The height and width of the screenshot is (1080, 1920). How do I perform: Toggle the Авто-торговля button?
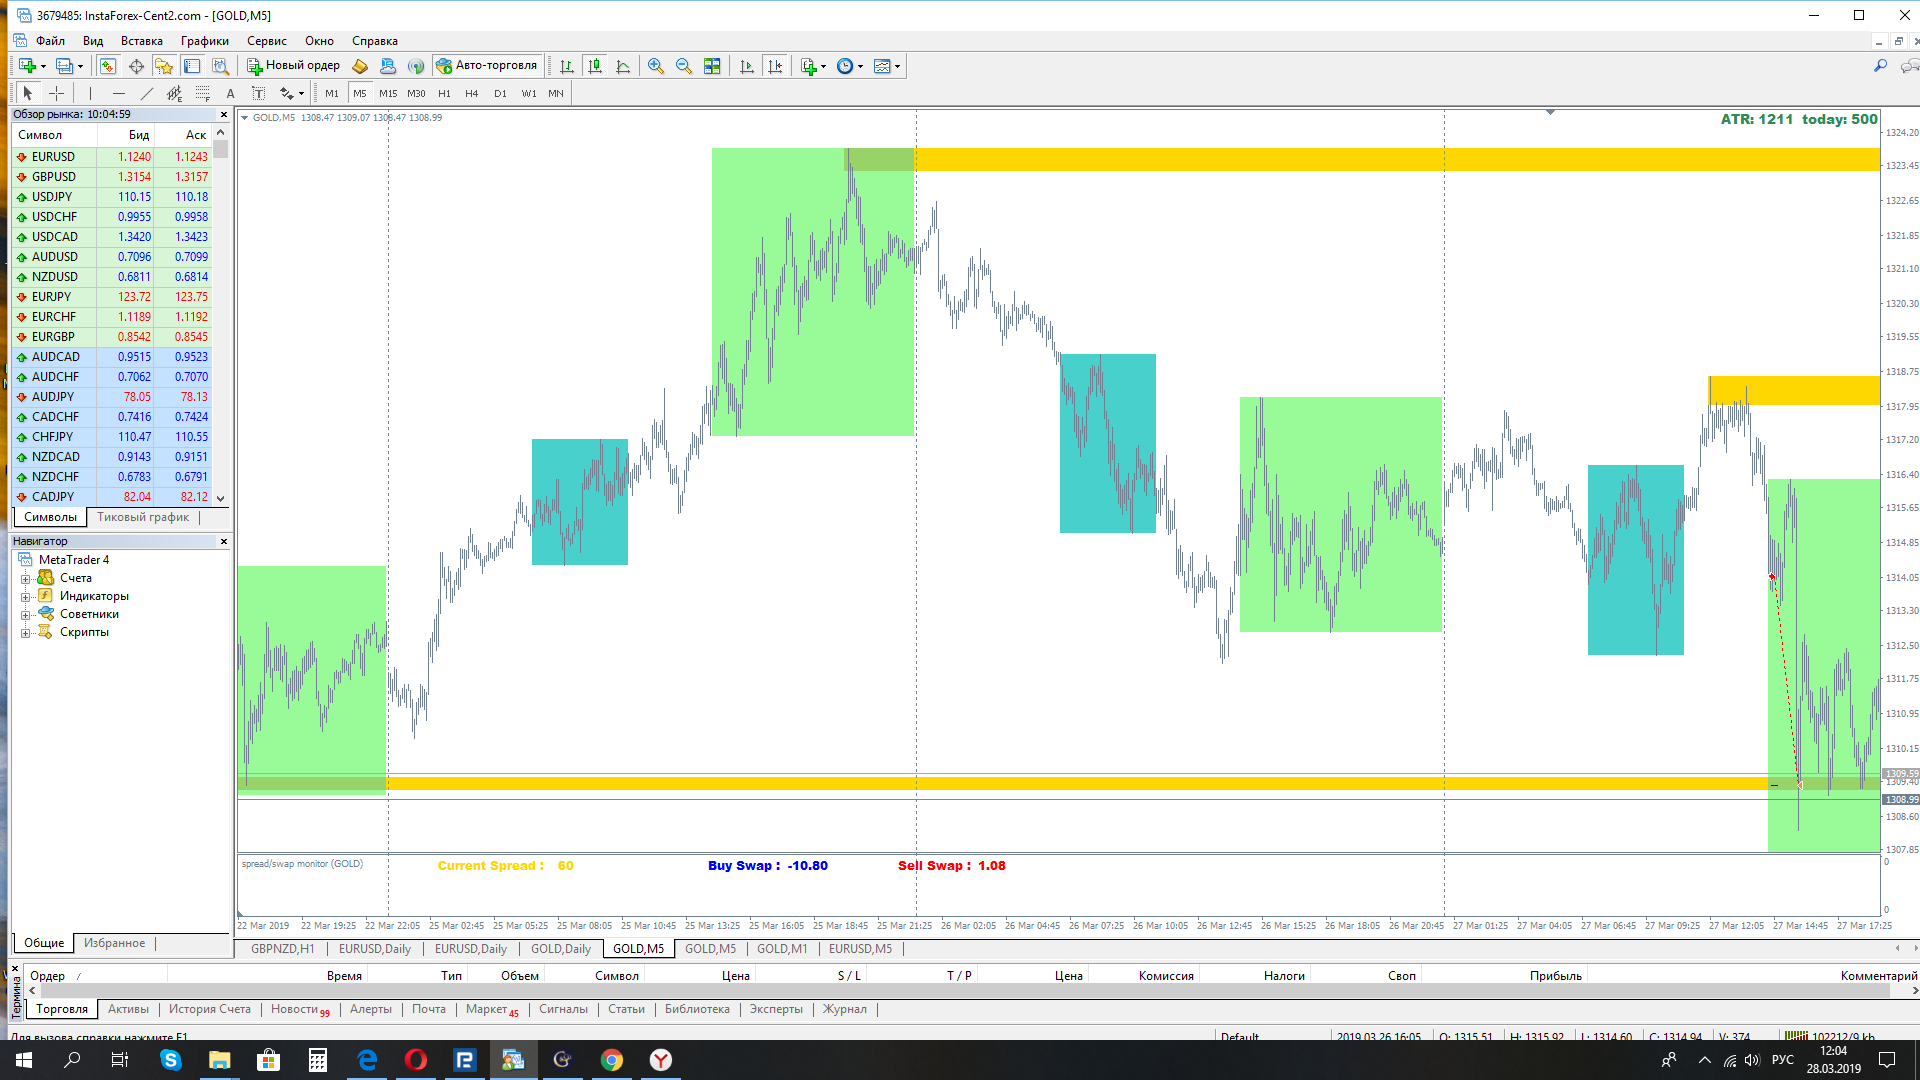[x=487, y=66]
